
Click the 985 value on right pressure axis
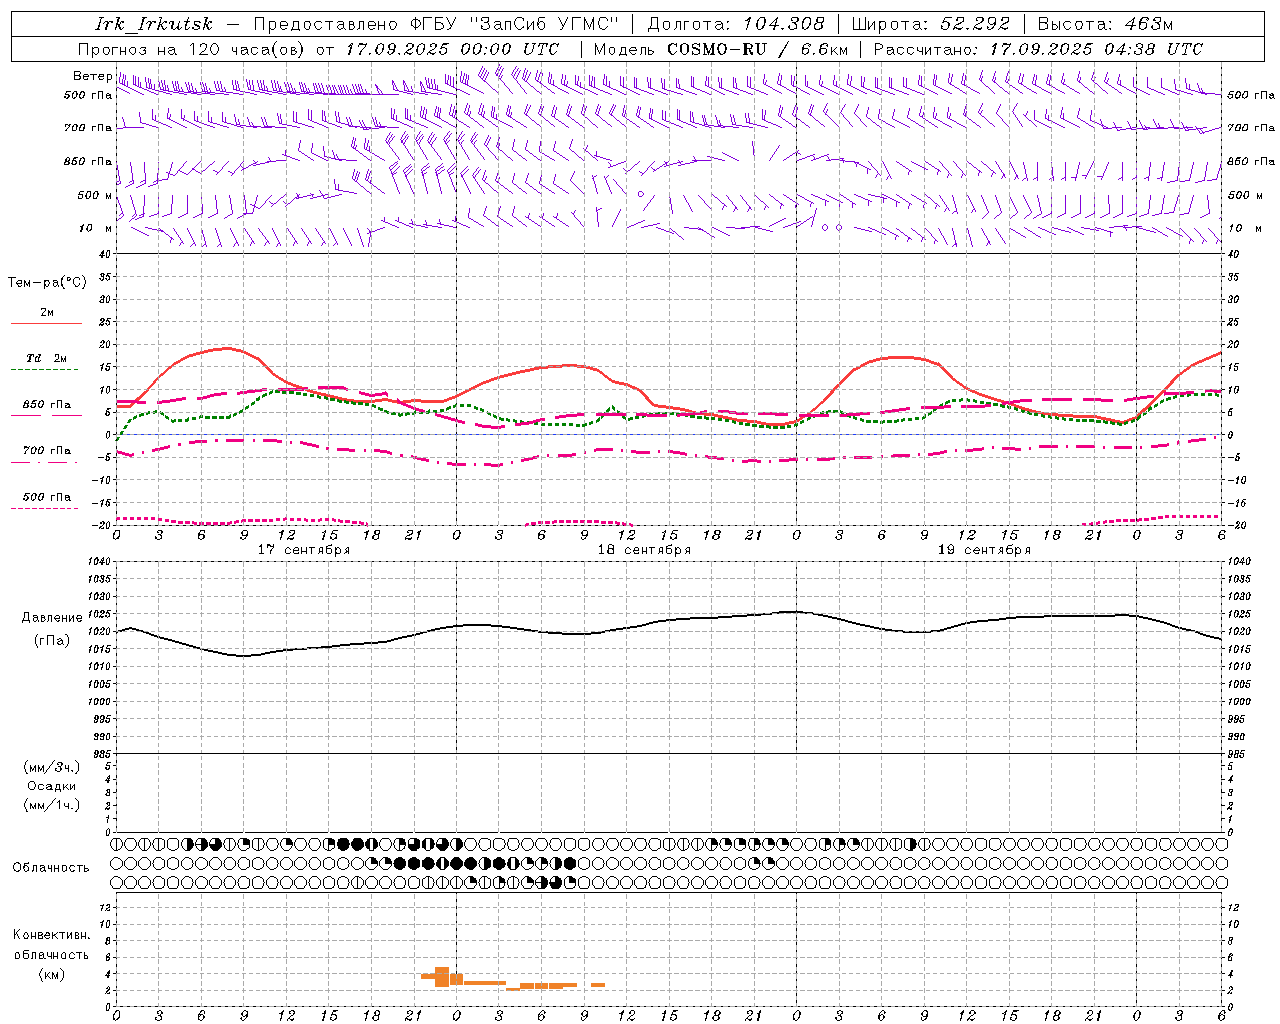click(1236, 754)
